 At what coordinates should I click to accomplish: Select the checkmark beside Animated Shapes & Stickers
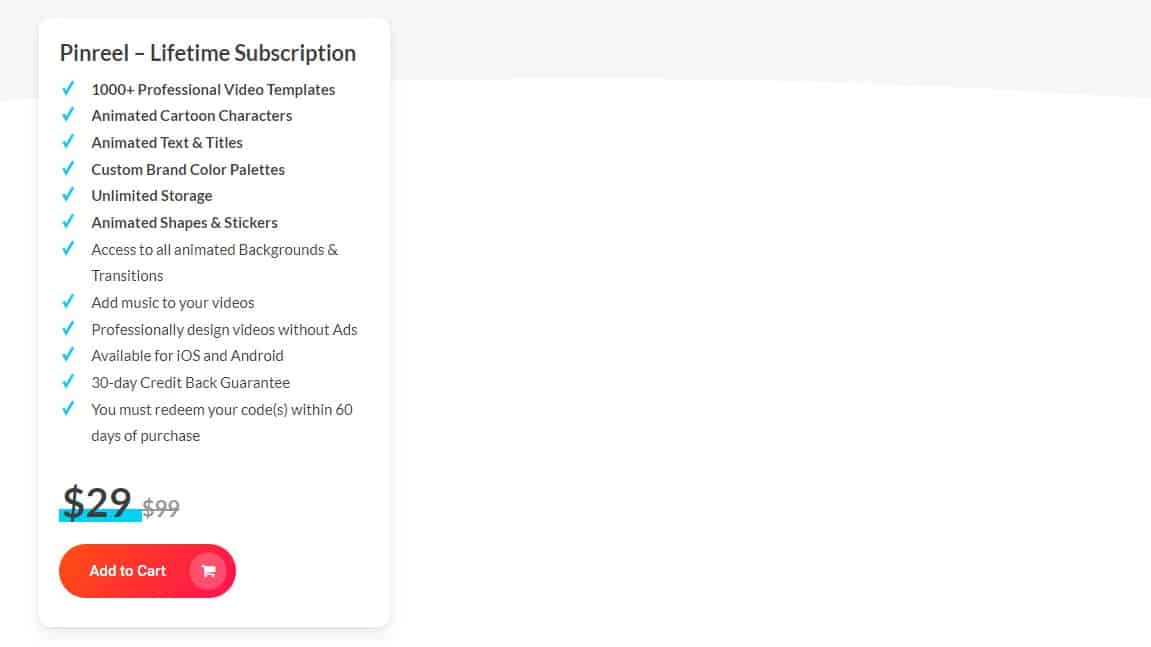click(68, 221)
